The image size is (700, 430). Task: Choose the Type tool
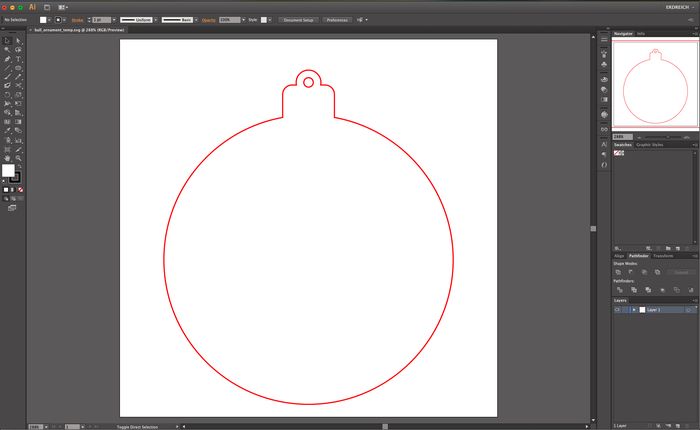coord(18,59)
